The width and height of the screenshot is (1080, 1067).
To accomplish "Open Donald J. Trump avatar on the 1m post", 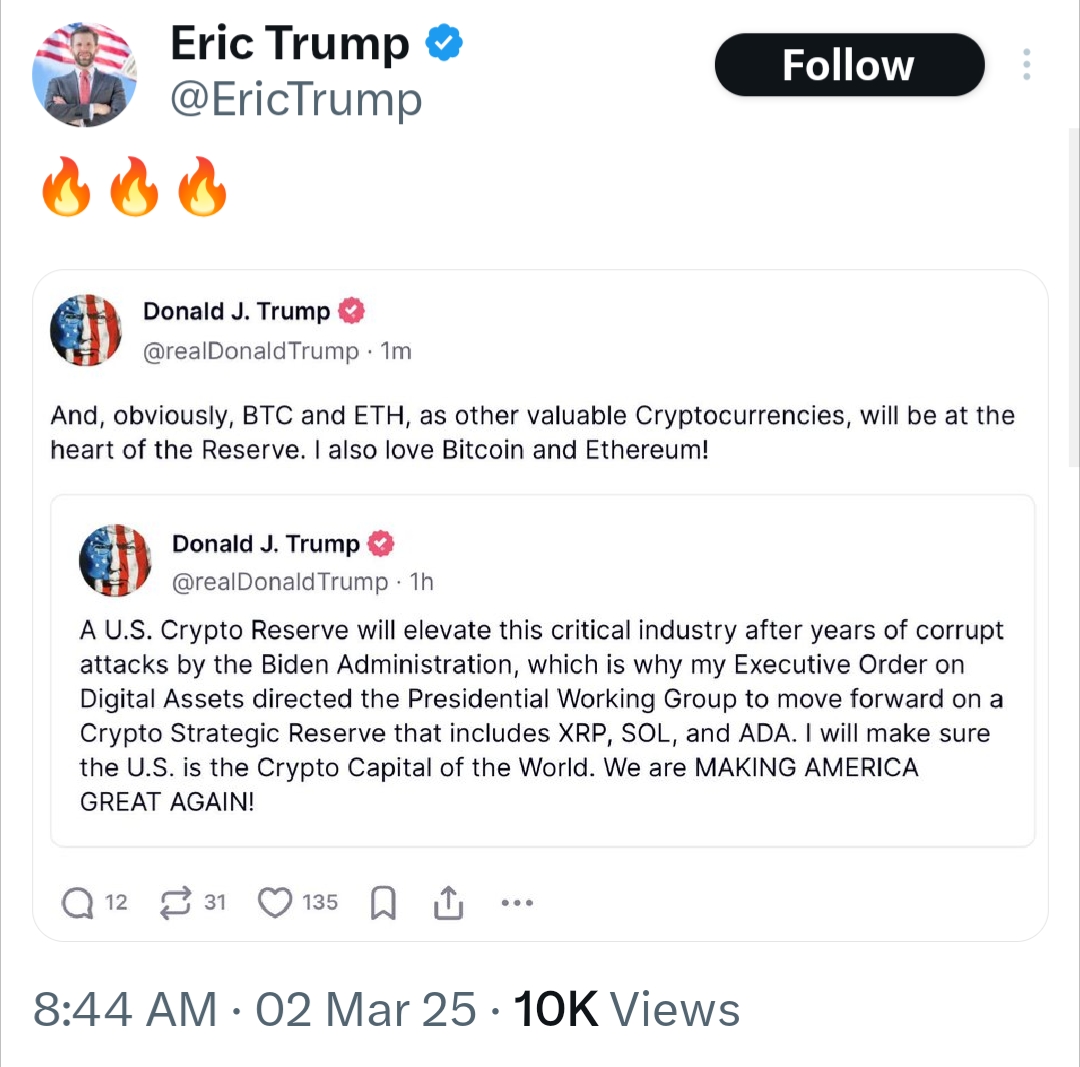I will coord(86,330).
